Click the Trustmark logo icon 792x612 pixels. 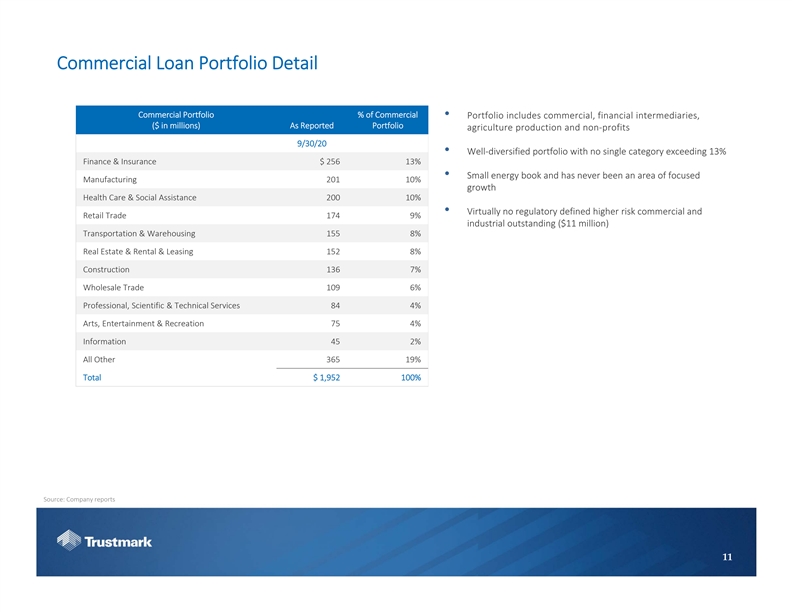click(x=68, y=541)
